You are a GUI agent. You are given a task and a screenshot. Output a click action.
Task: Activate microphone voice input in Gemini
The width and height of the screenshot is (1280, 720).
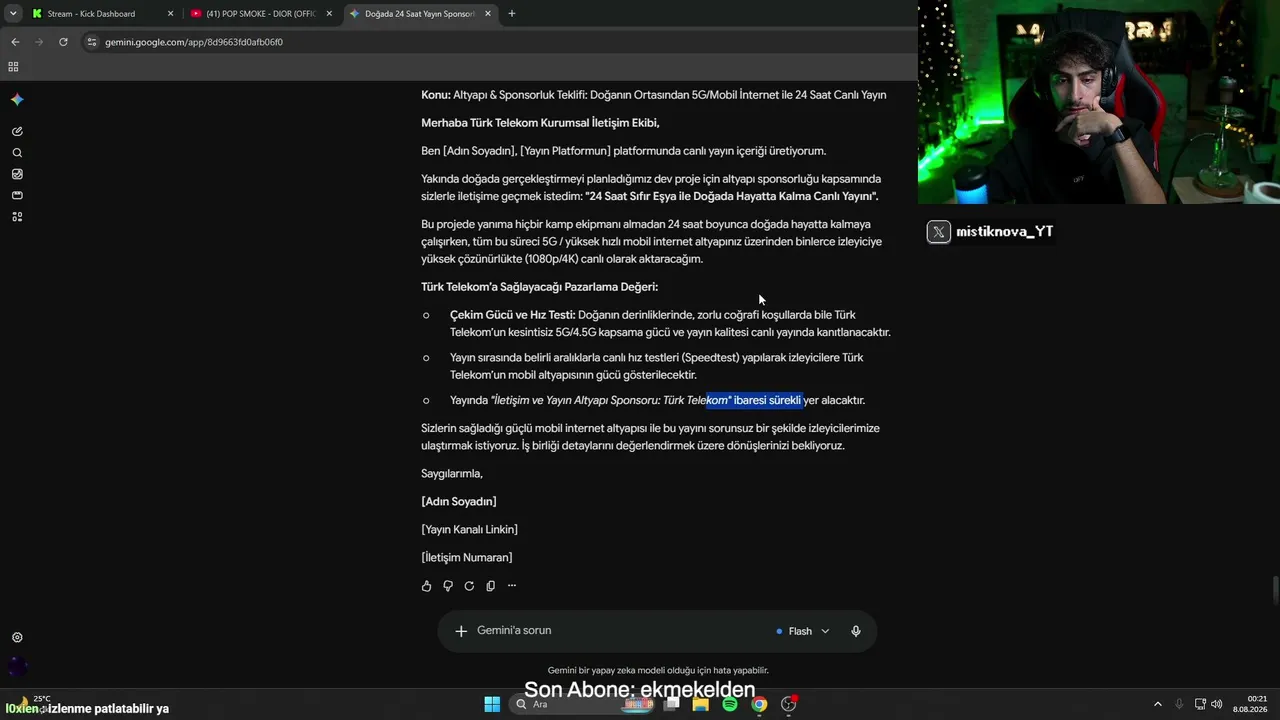(x=856, y=631)
